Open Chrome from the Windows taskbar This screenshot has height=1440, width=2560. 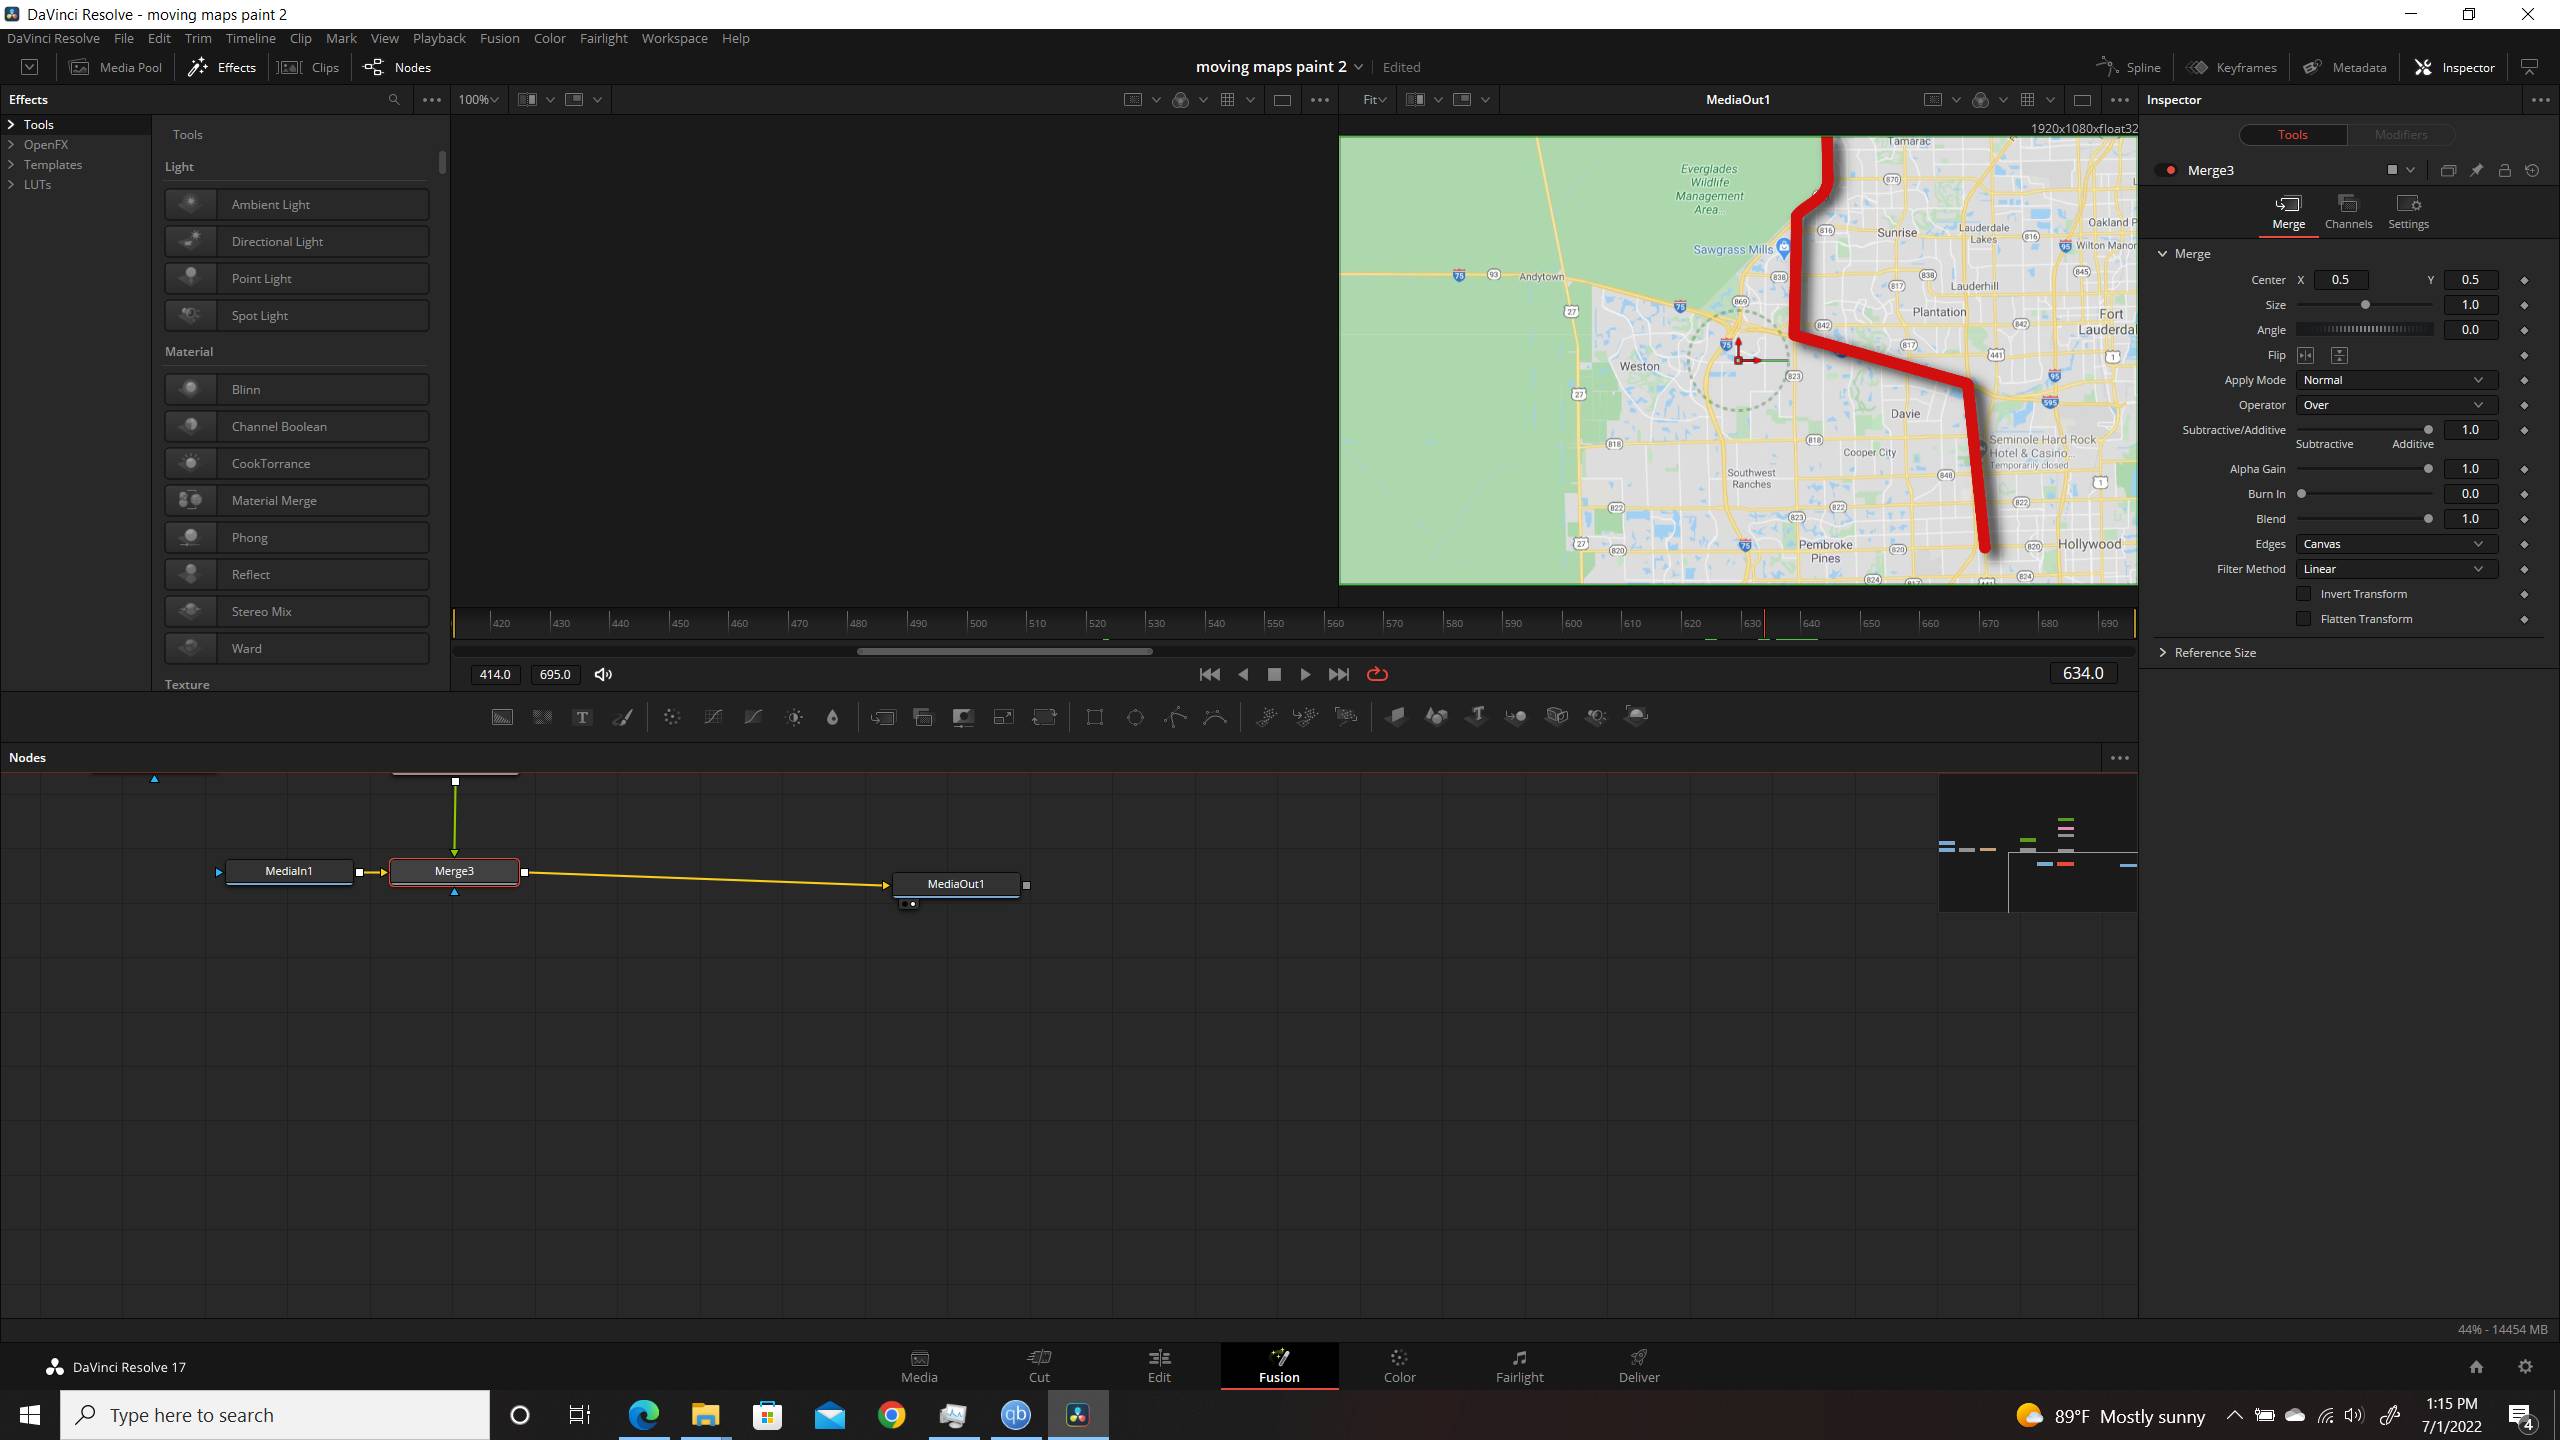(891, 1414)
